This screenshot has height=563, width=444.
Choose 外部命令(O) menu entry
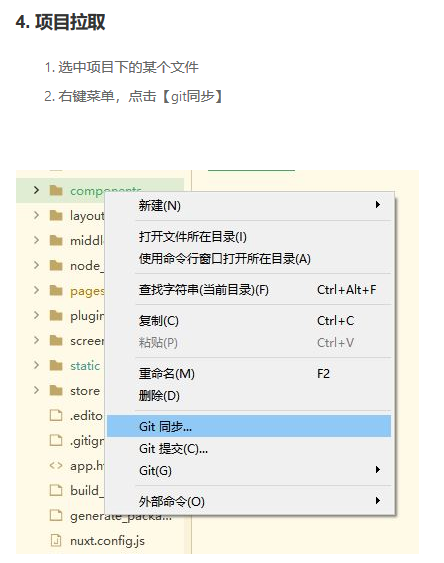pos(249,501)
